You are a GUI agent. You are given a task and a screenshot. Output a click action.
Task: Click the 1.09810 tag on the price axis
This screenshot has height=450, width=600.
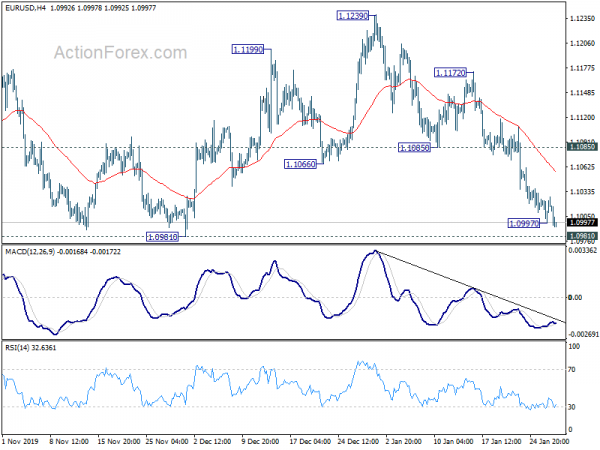581,235
